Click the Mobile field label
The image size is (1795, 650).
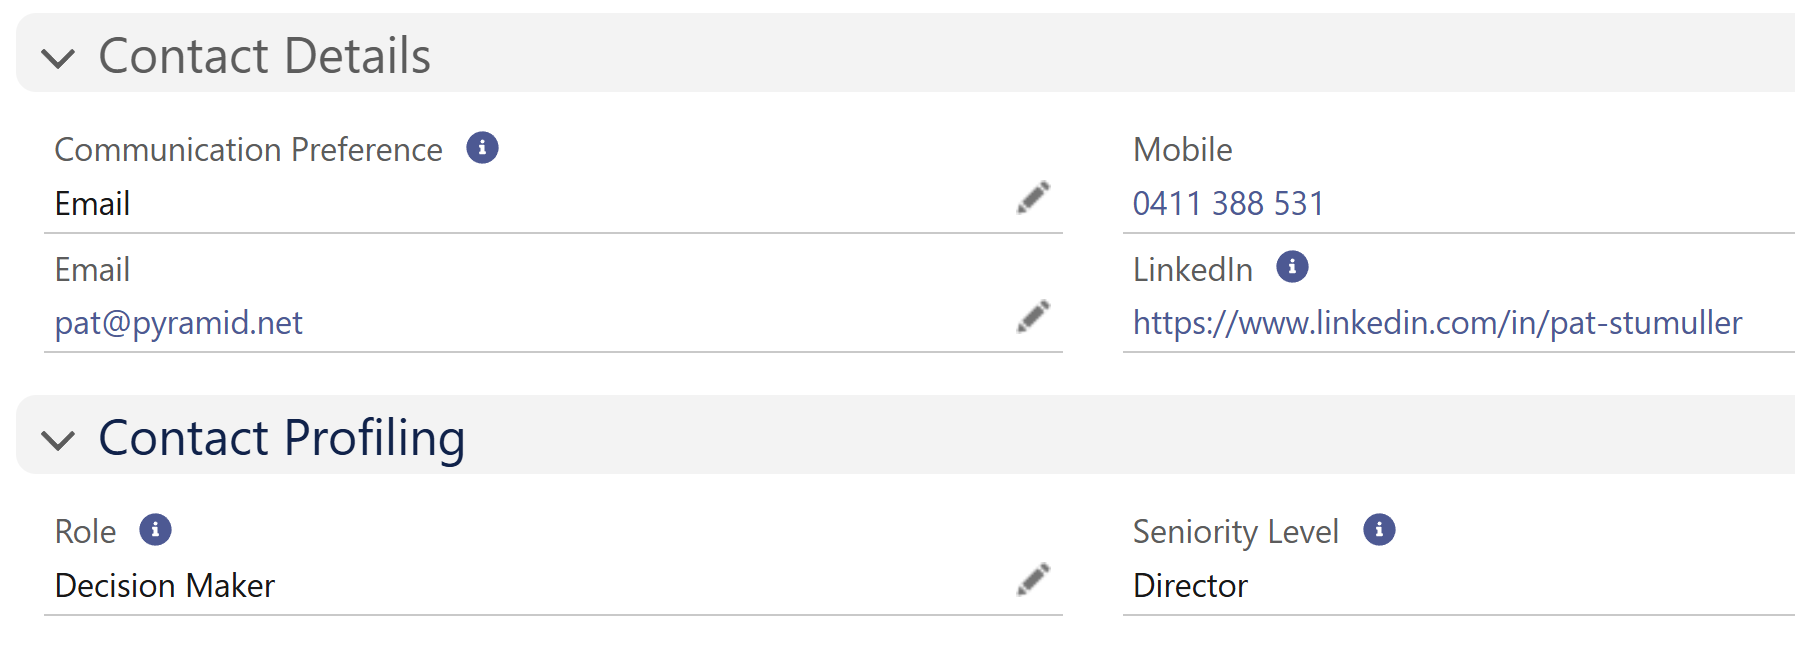1182,150
